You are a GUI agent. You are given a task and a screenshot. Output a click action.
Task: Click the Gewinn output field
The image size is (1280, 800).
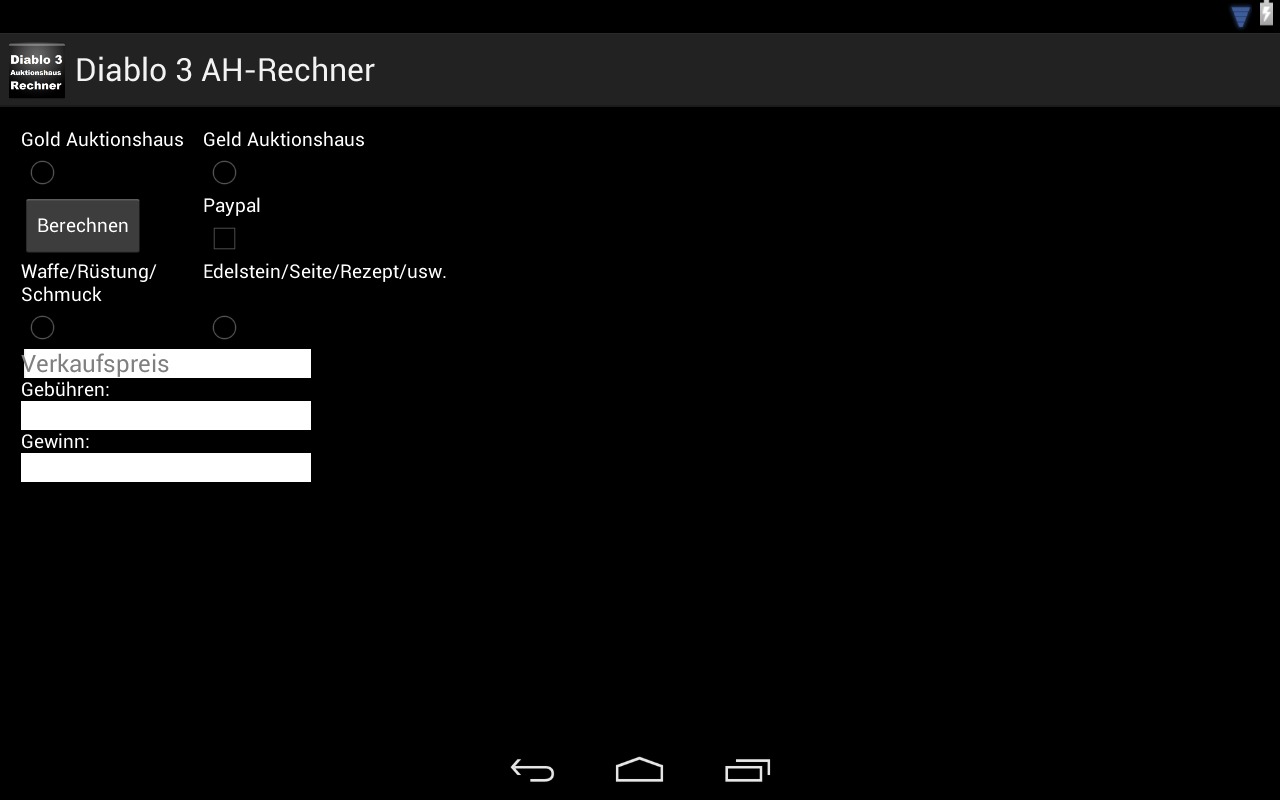[x=166, y=467]
